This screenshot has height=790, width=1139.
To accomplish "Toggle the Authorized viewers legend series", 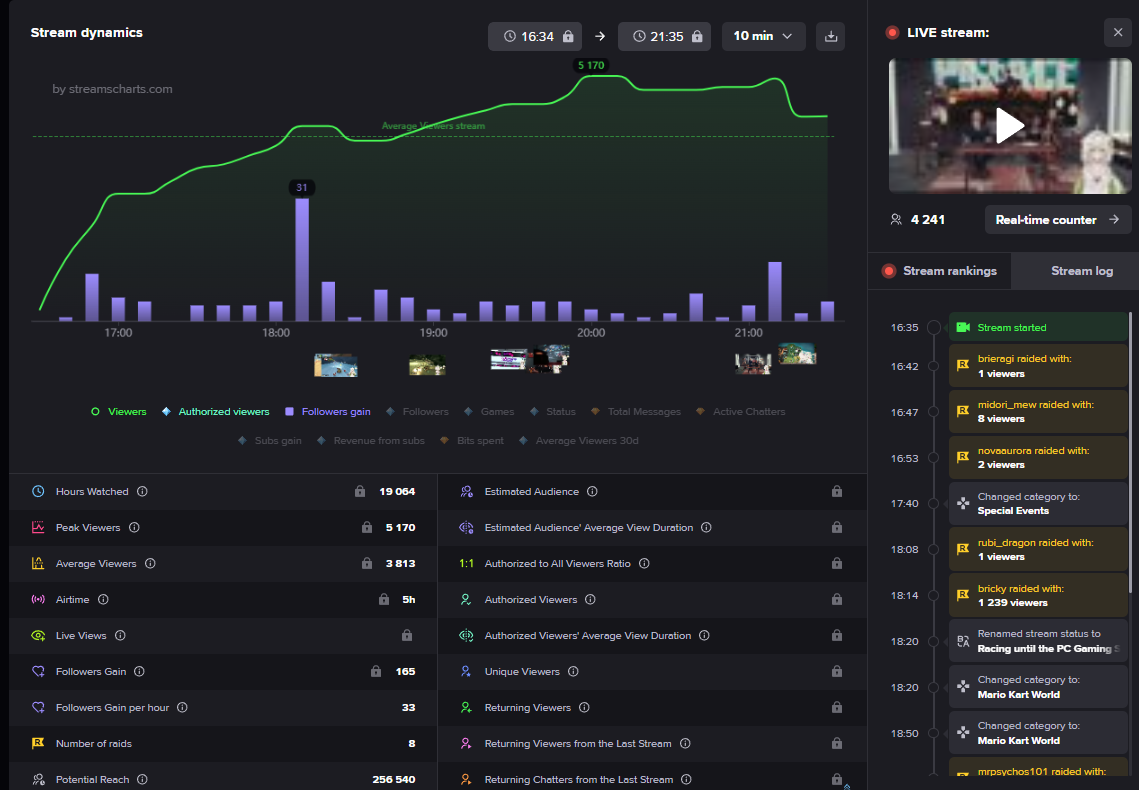I will [x=215, y=412].
